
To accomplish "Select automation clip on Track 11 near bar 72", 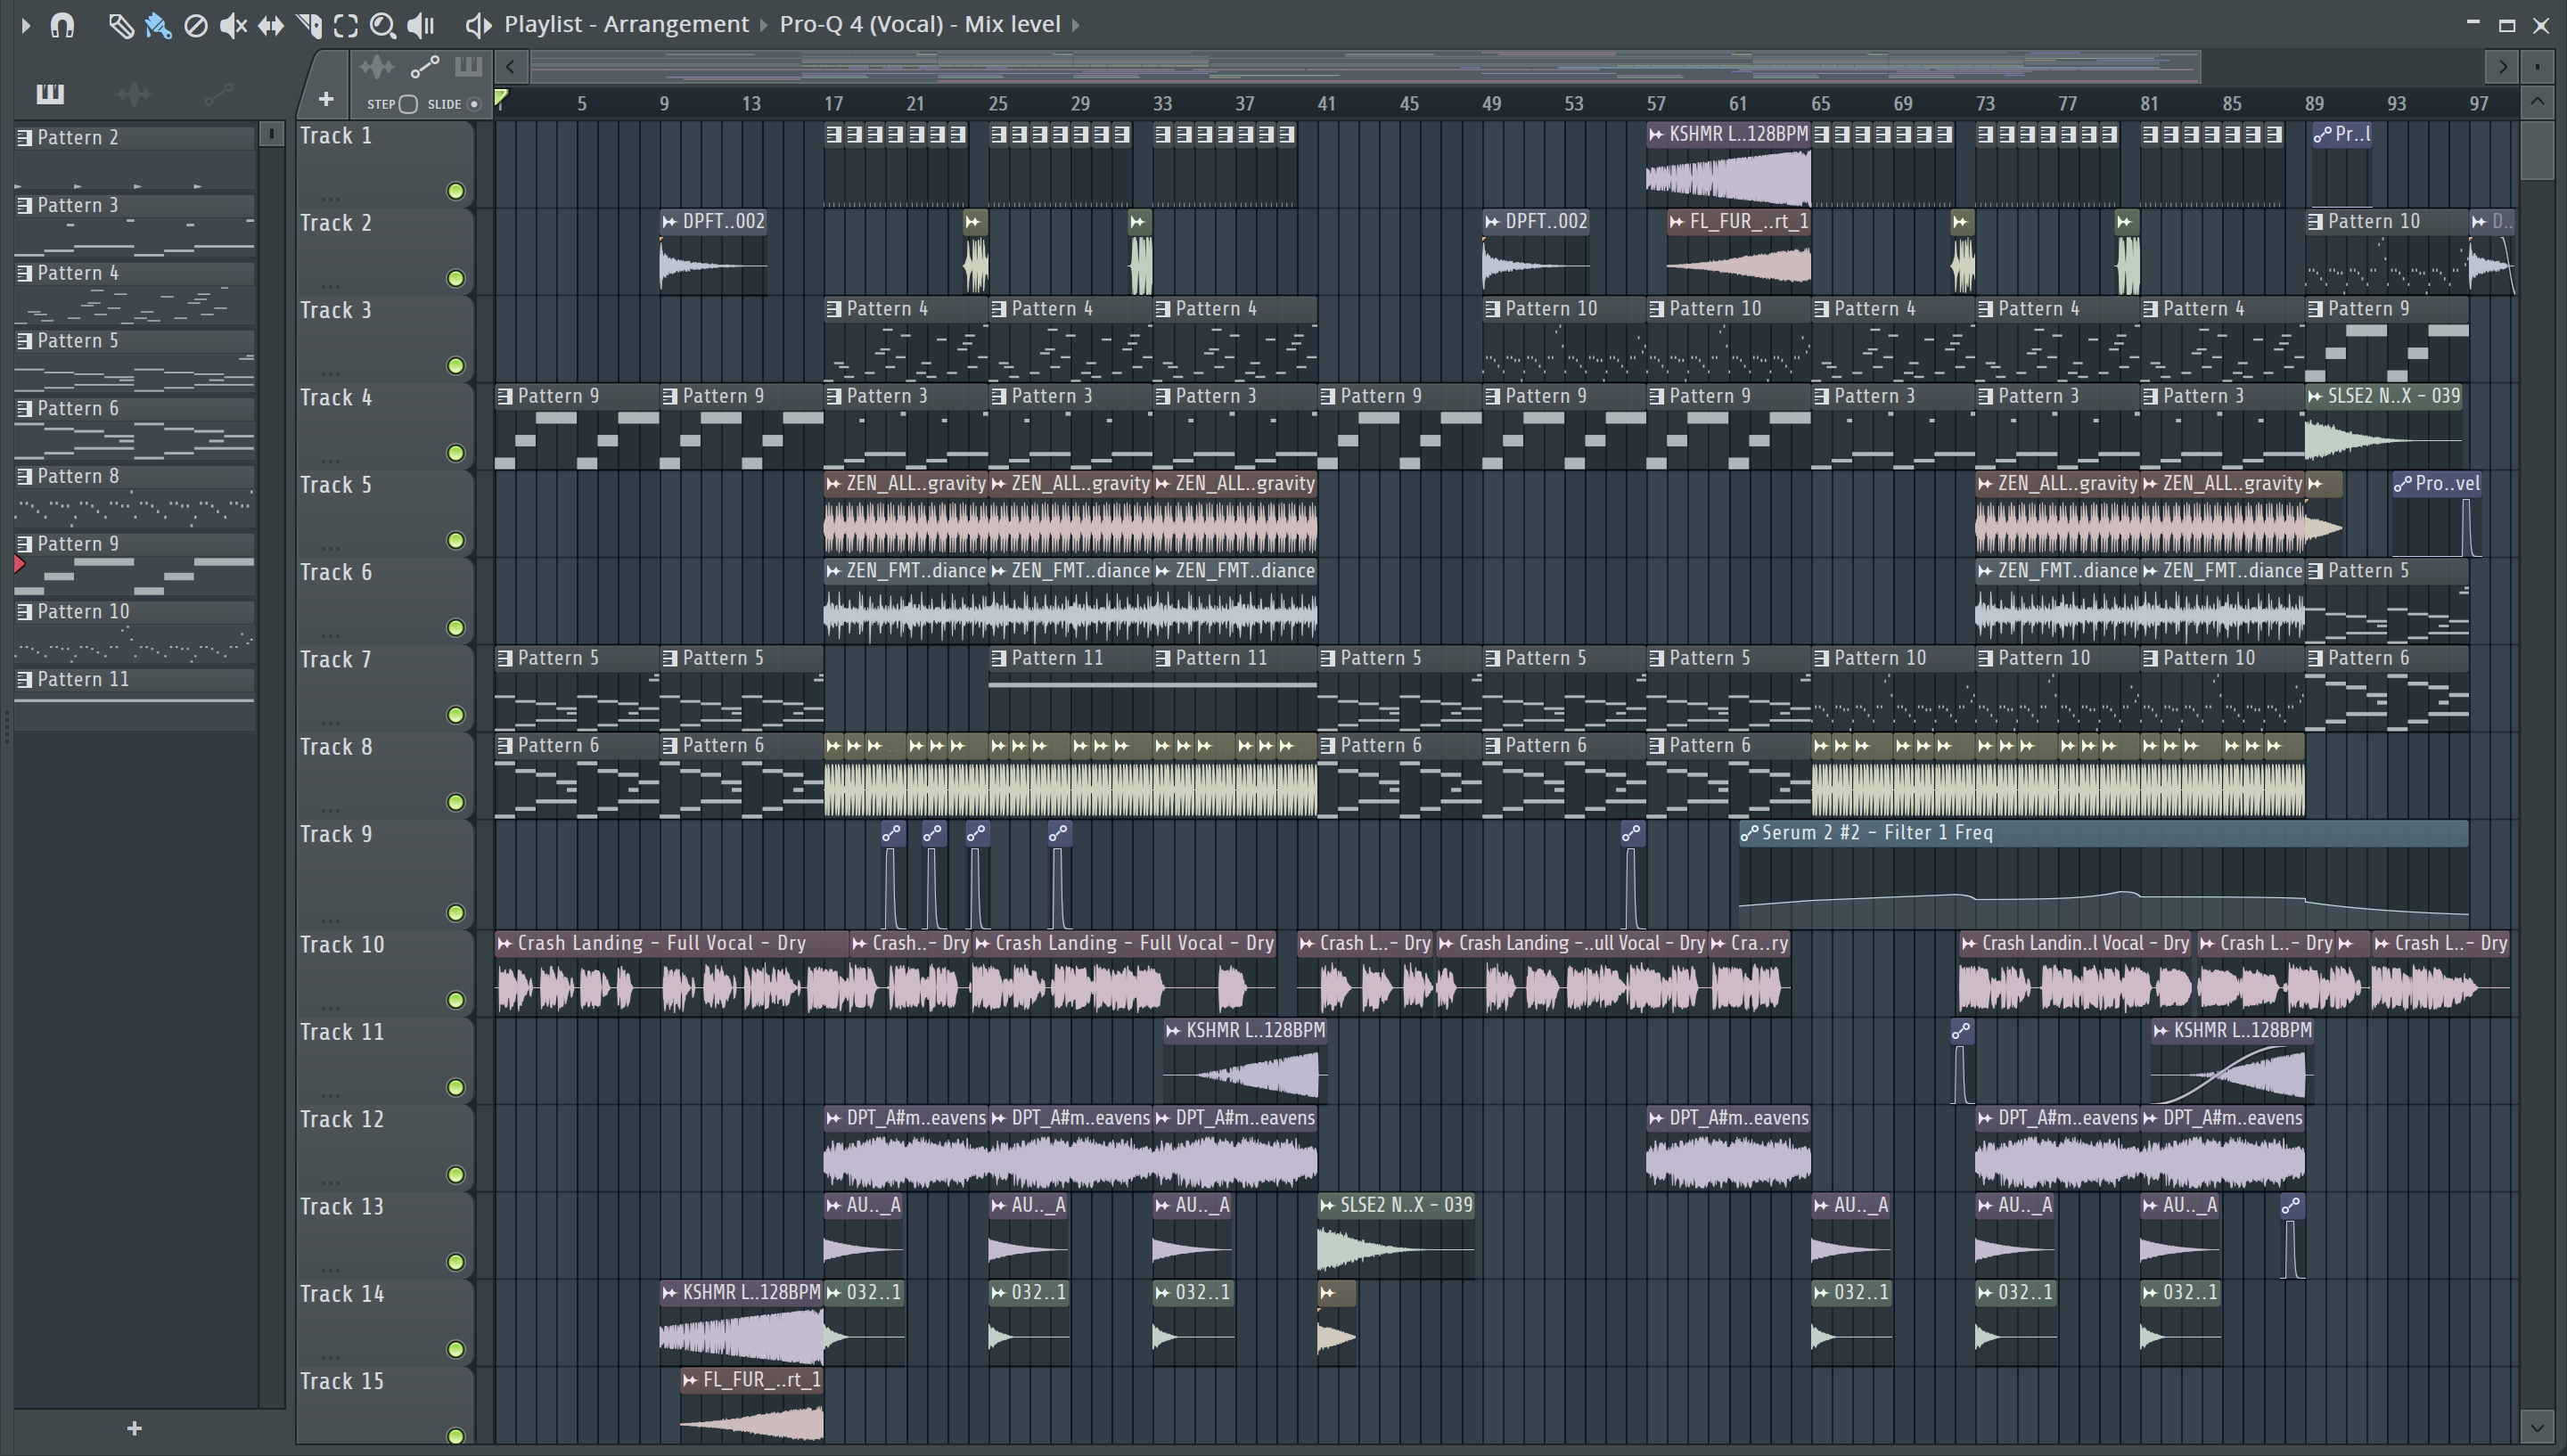I will point(1961,1062).
